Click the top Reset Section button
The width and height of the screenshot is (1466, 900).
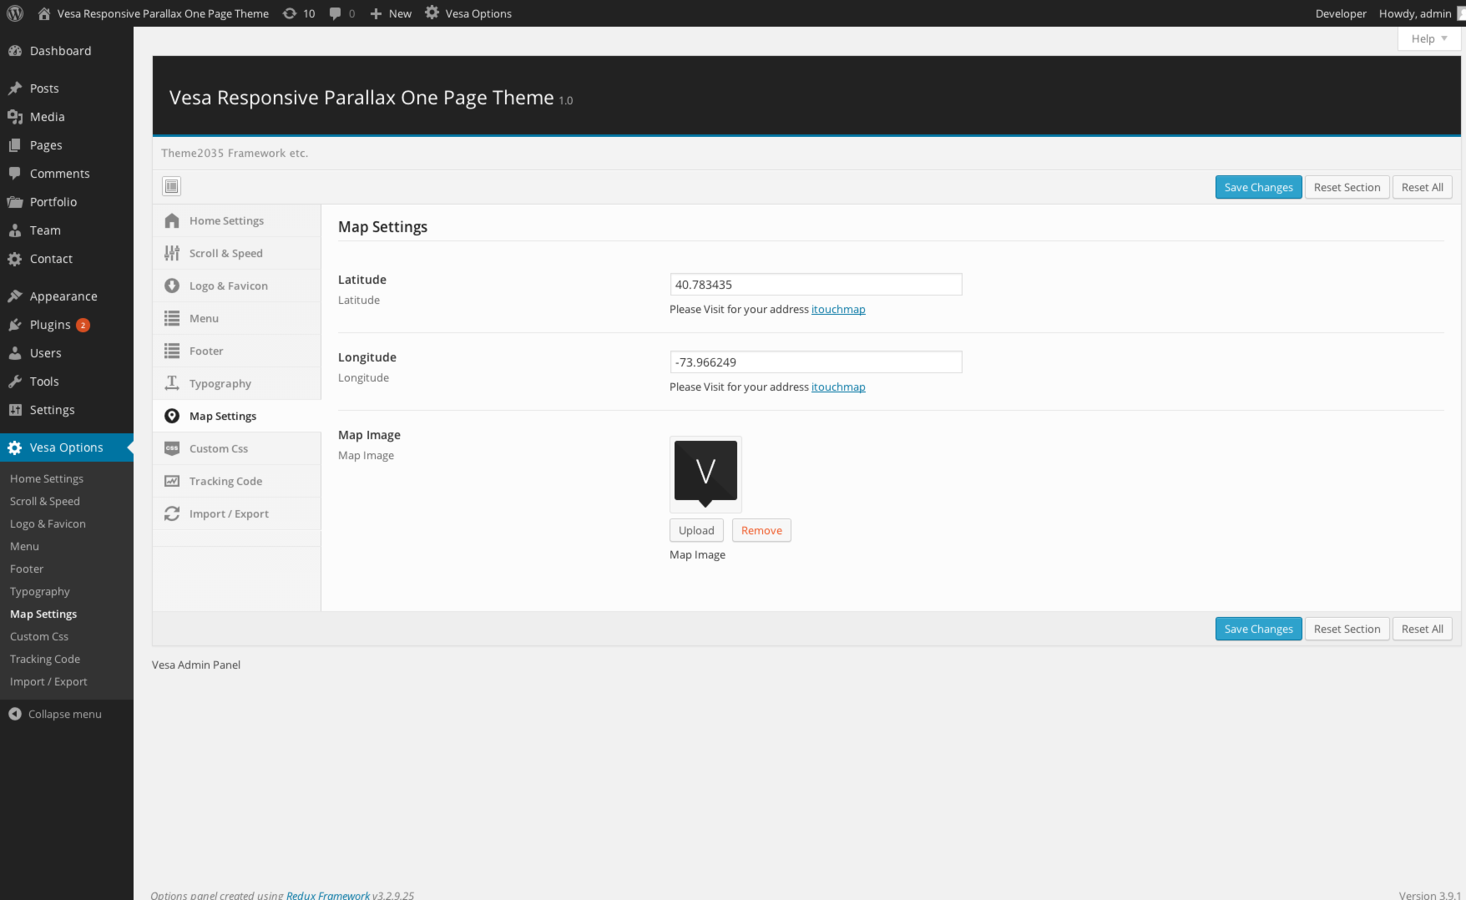[1346, 187]
